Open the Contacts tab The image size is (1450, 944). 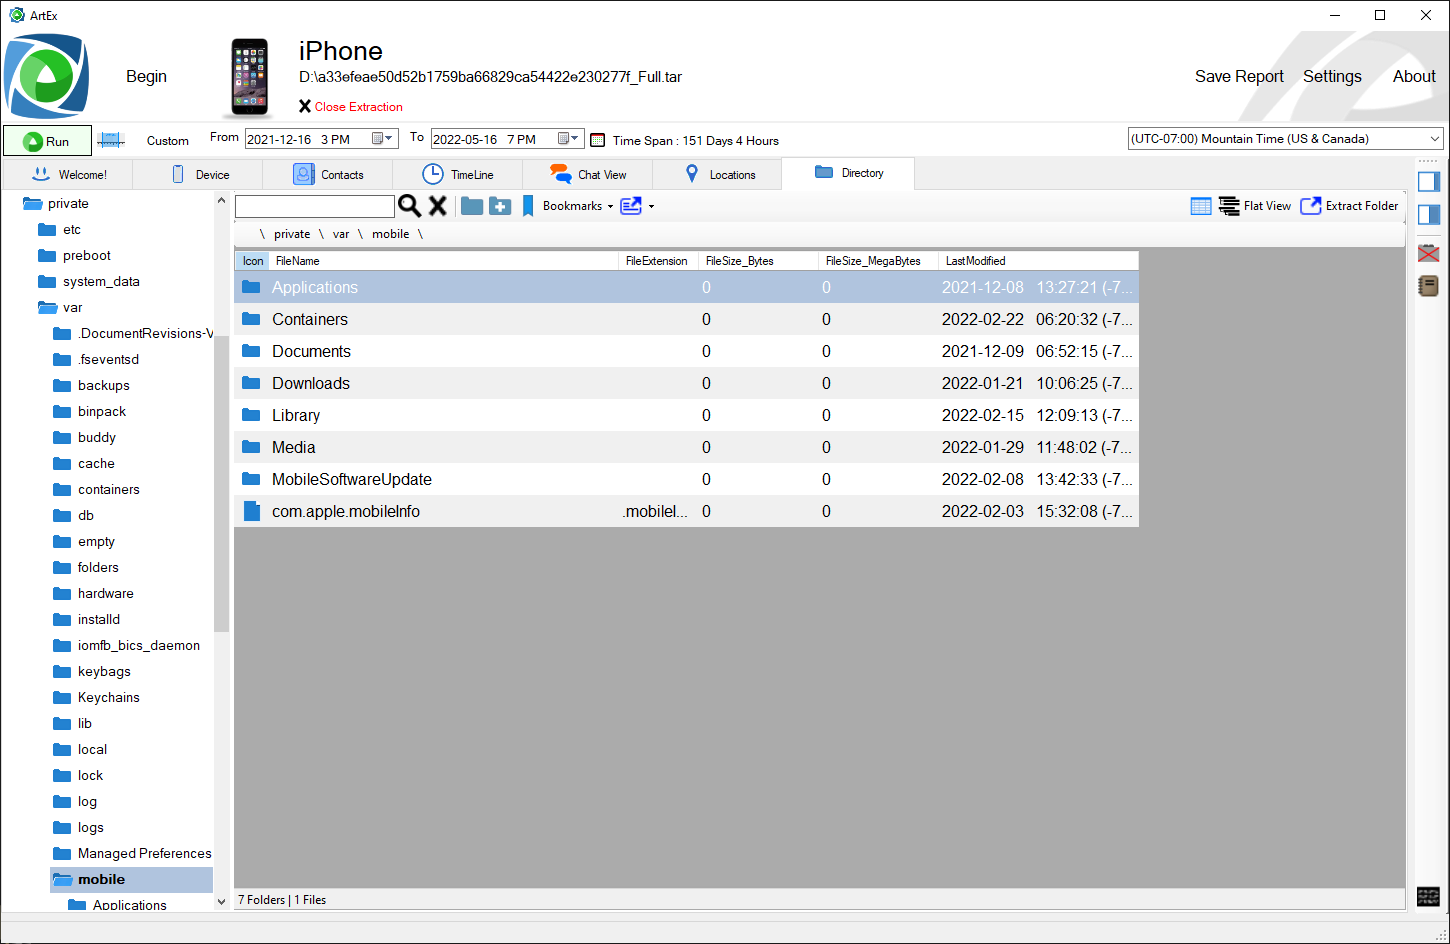(x=328, y=174)
